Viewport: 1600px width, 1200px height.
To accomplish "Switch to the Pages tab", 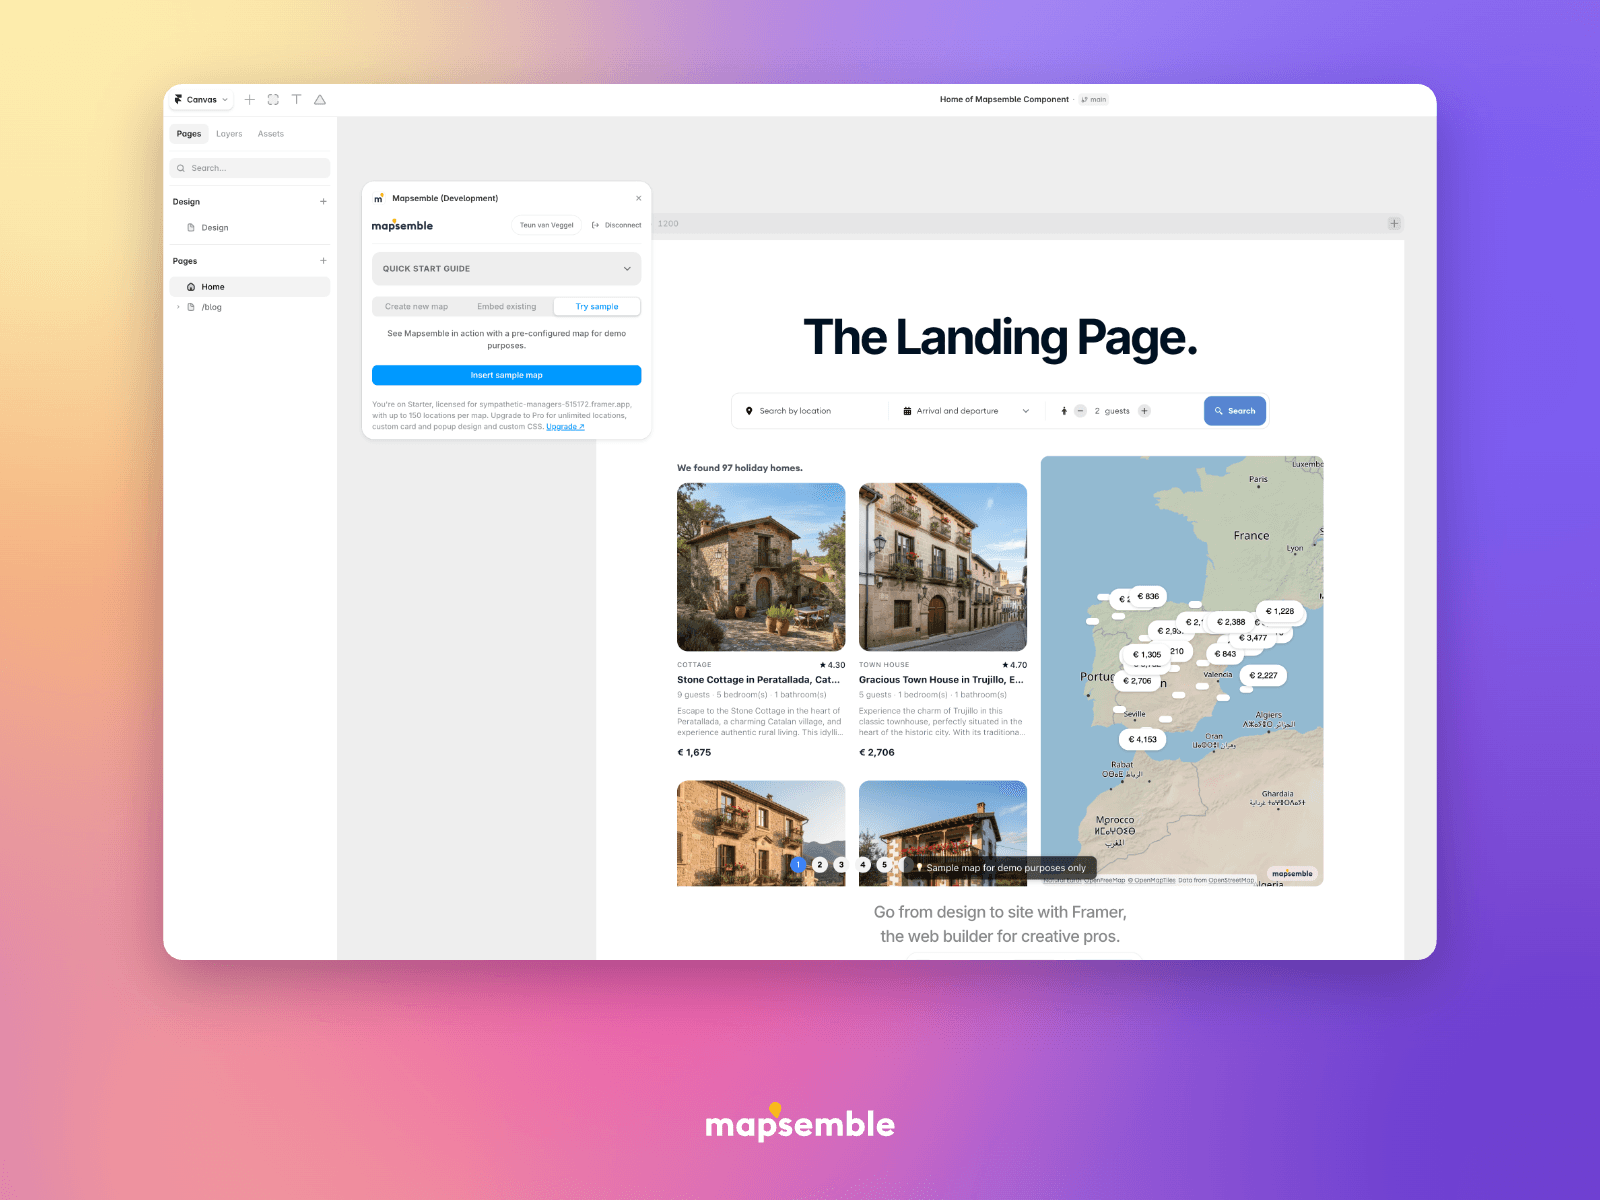I will (189, 134).
